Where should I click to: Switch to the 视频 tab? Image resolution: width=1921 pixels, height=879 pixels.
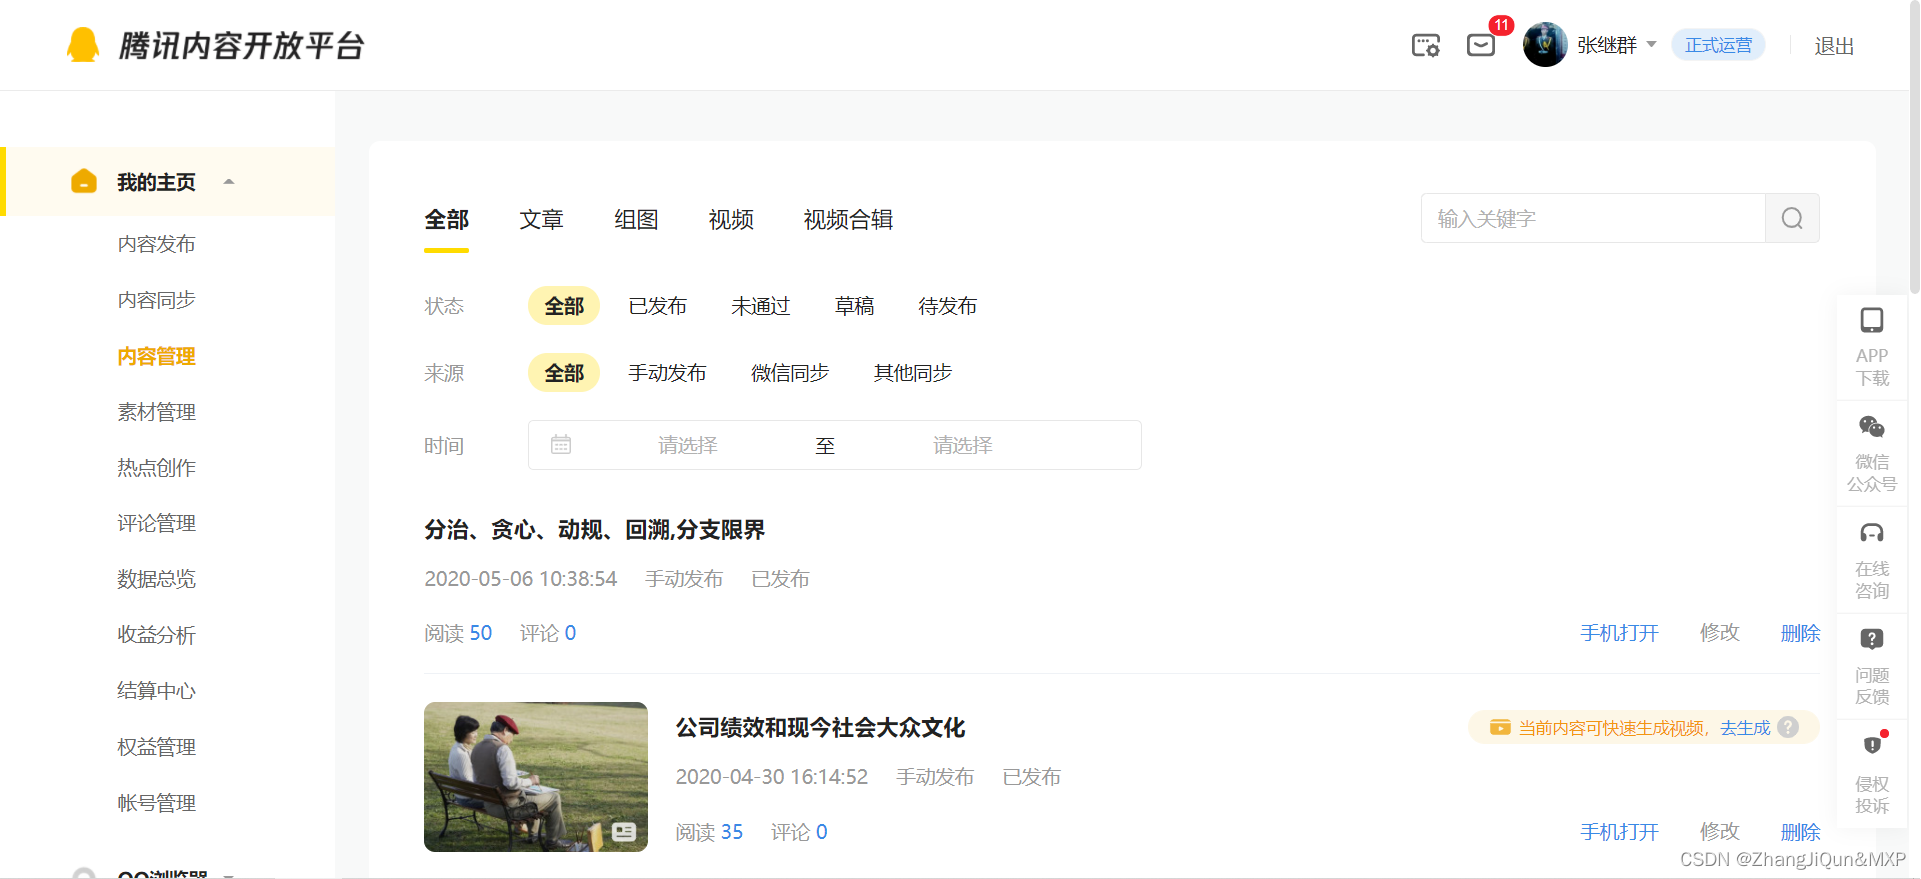coord(731,219)
